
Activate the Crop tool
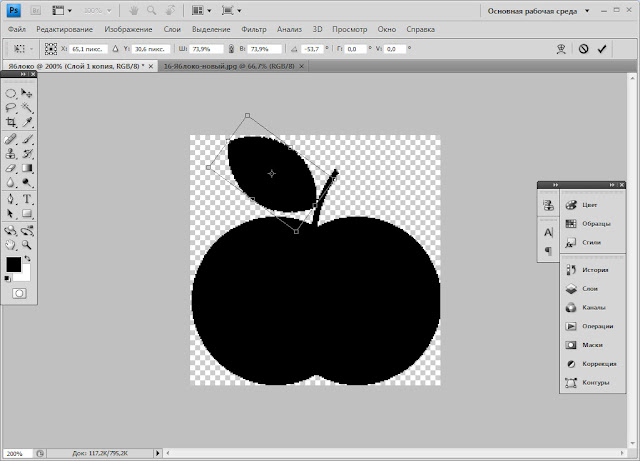pyautogui.click(x=11, y=122)
